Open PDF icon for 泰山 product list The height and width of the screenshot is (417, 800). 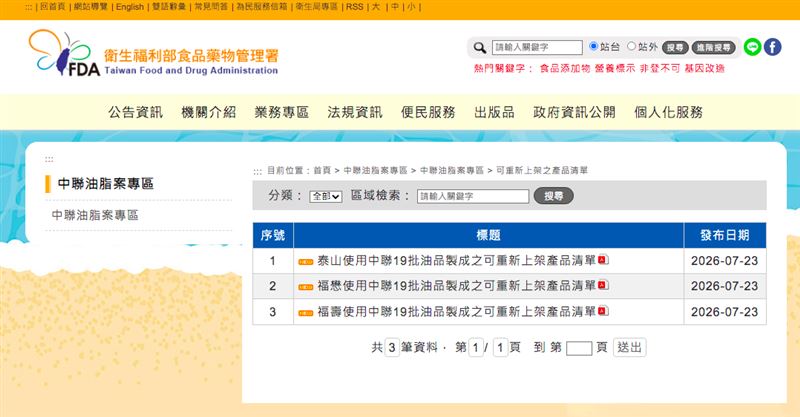[603, 260]
